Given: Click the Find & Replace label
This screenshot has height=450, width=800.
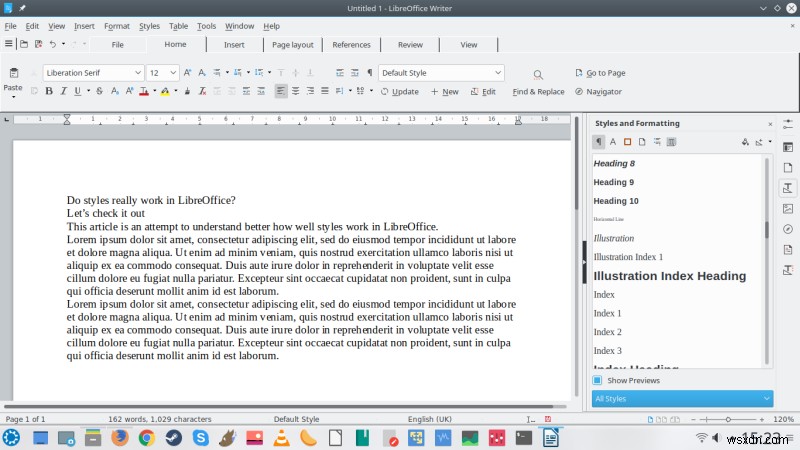Looking at the screenshot, I should pyautogui.click(x=538, y=92).
